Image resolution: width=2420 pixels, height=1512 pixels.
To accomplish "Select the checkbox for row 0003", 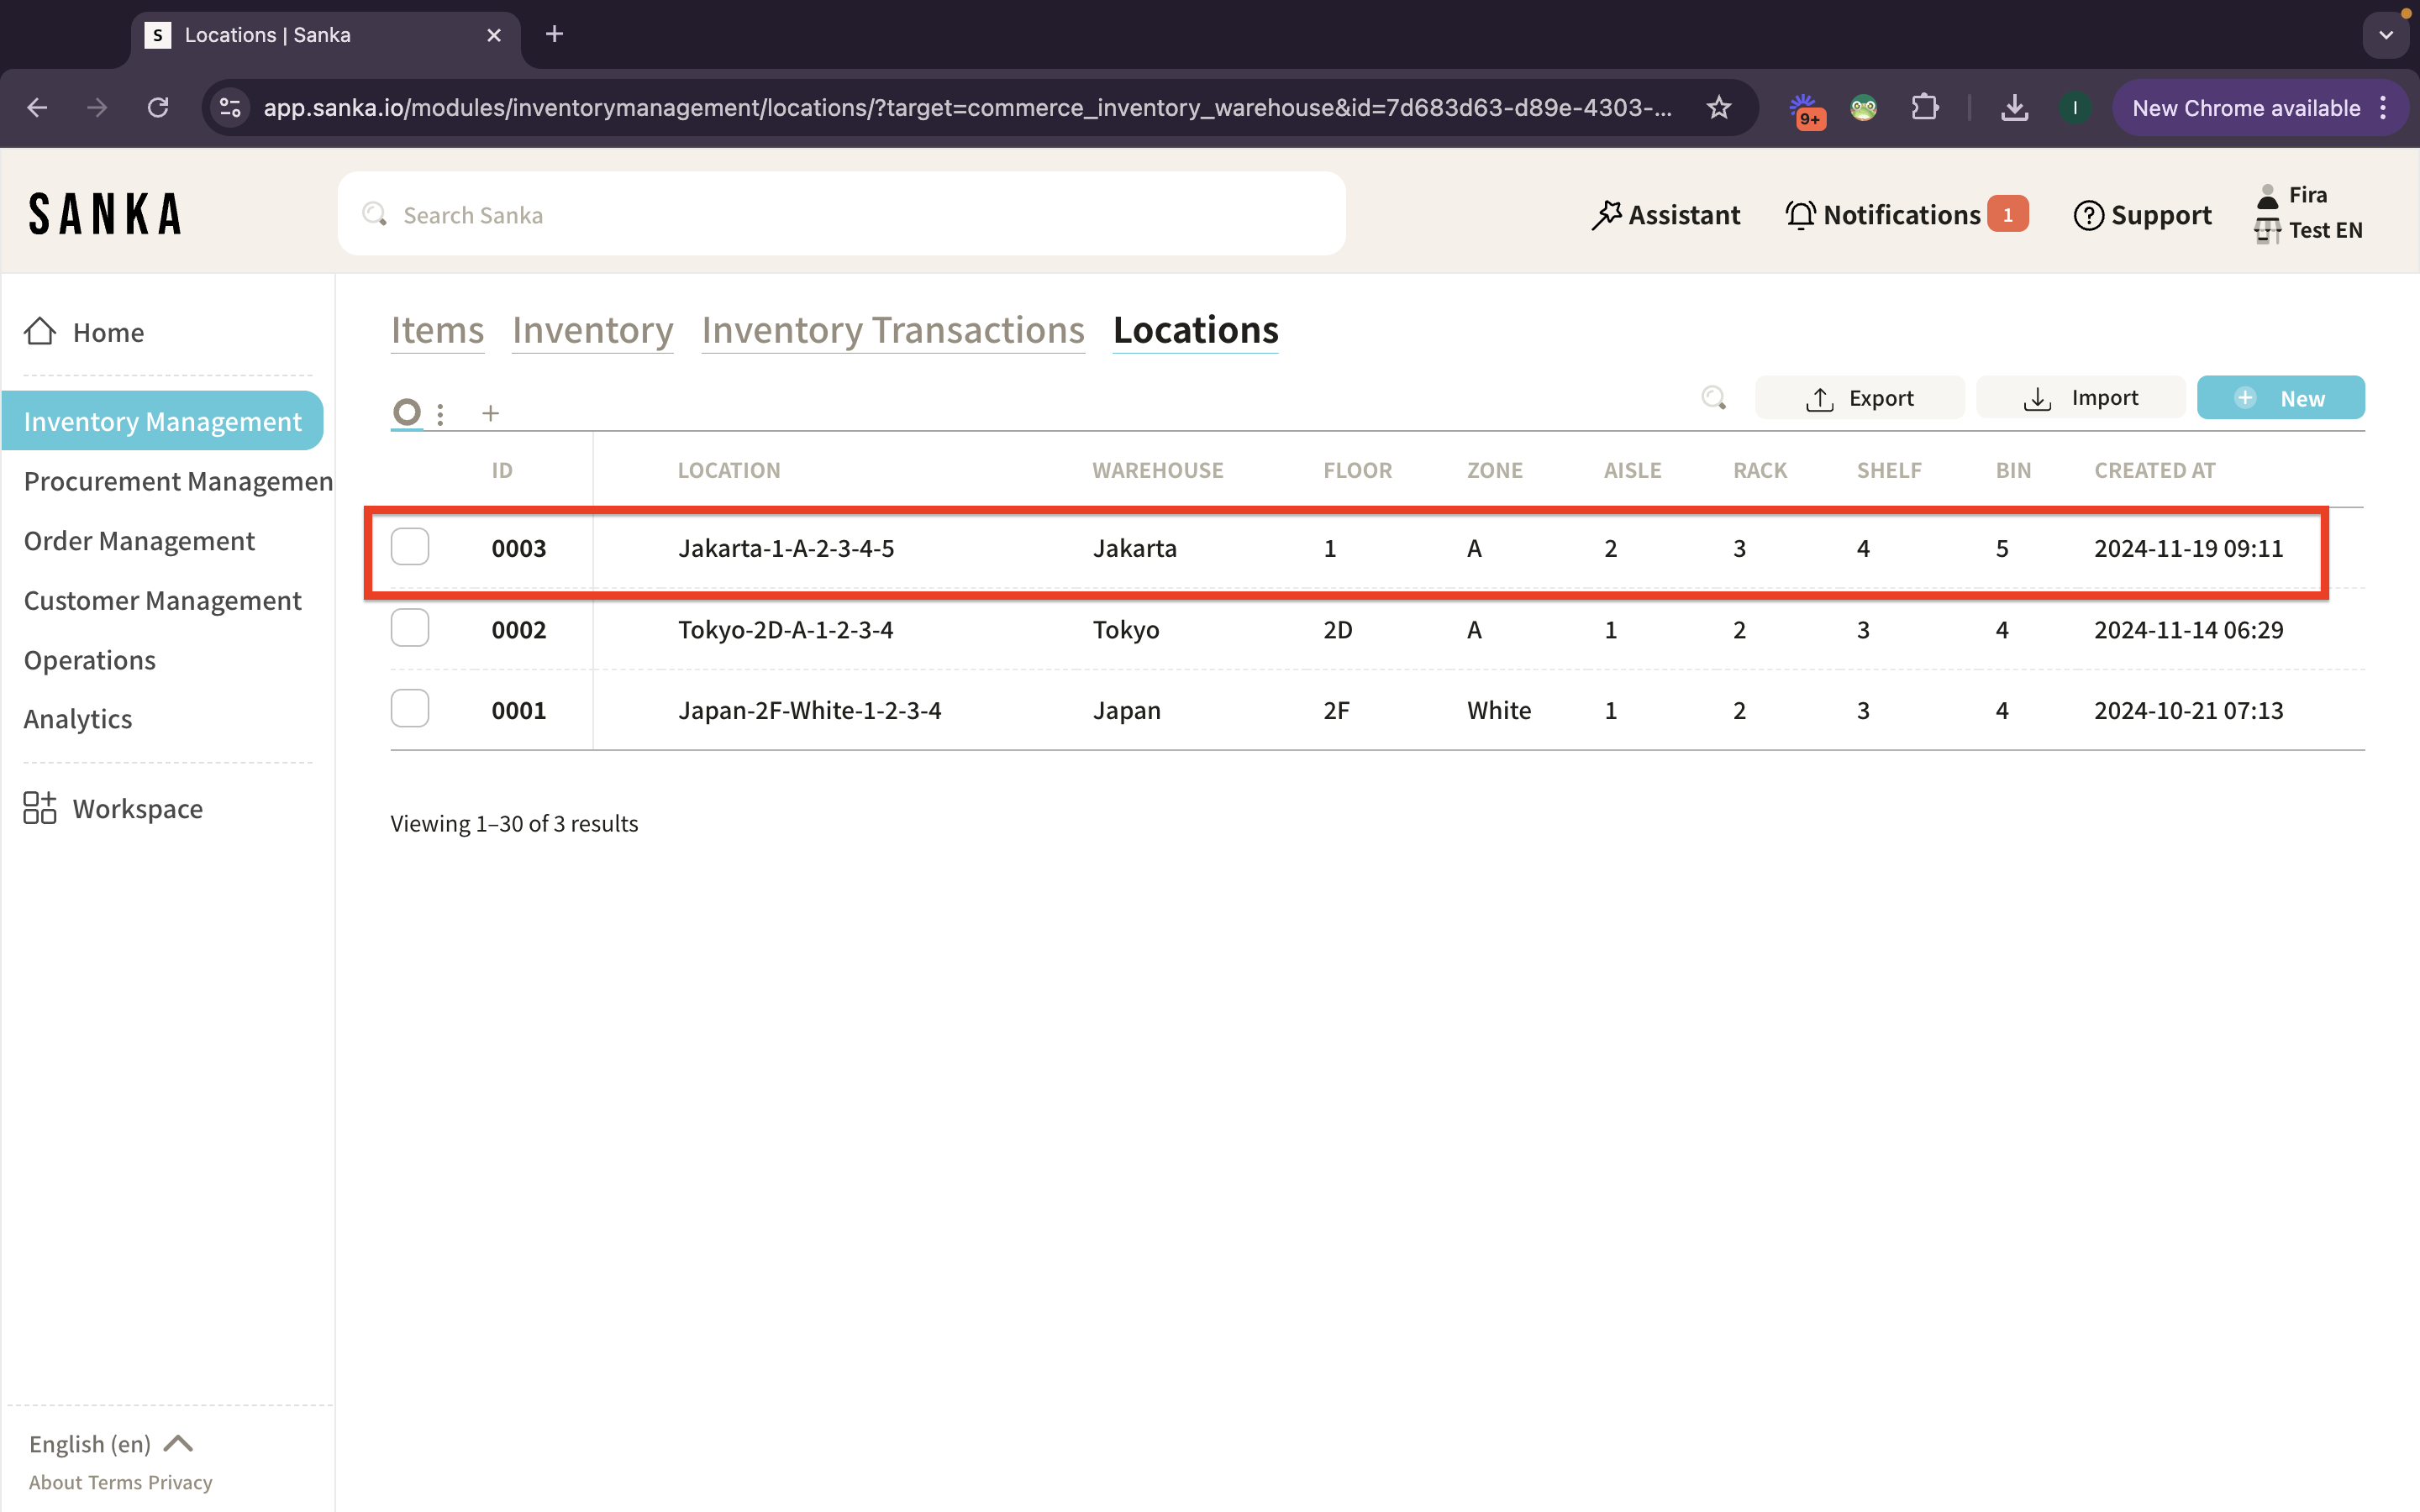I will pos(410,547).
